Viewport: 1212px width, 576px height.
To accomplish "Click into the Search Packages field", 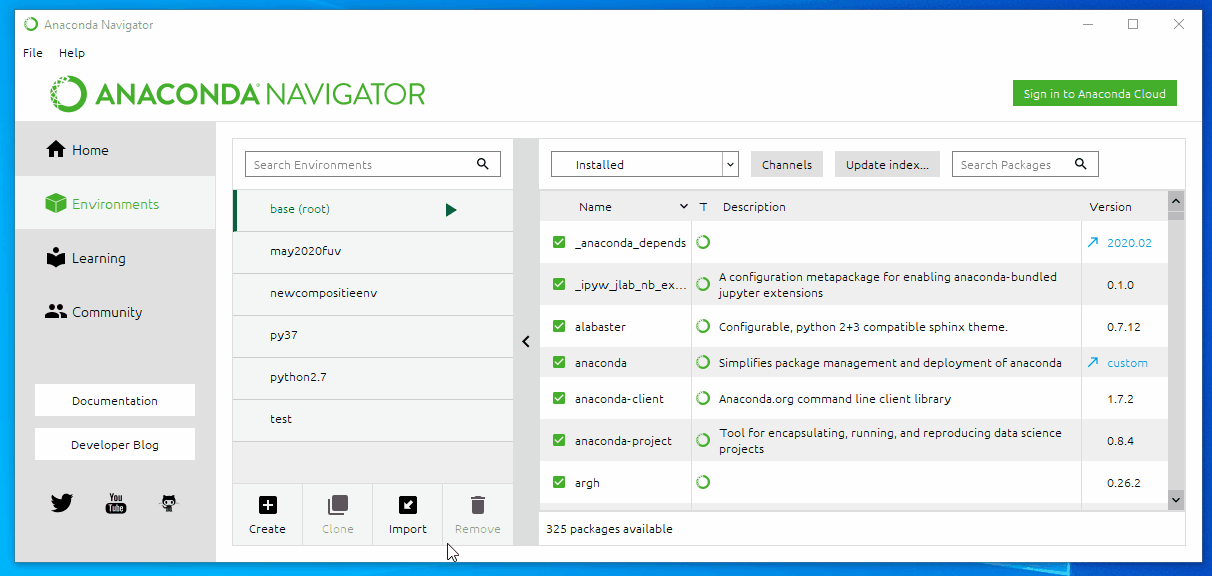I will click(1012, 165).
